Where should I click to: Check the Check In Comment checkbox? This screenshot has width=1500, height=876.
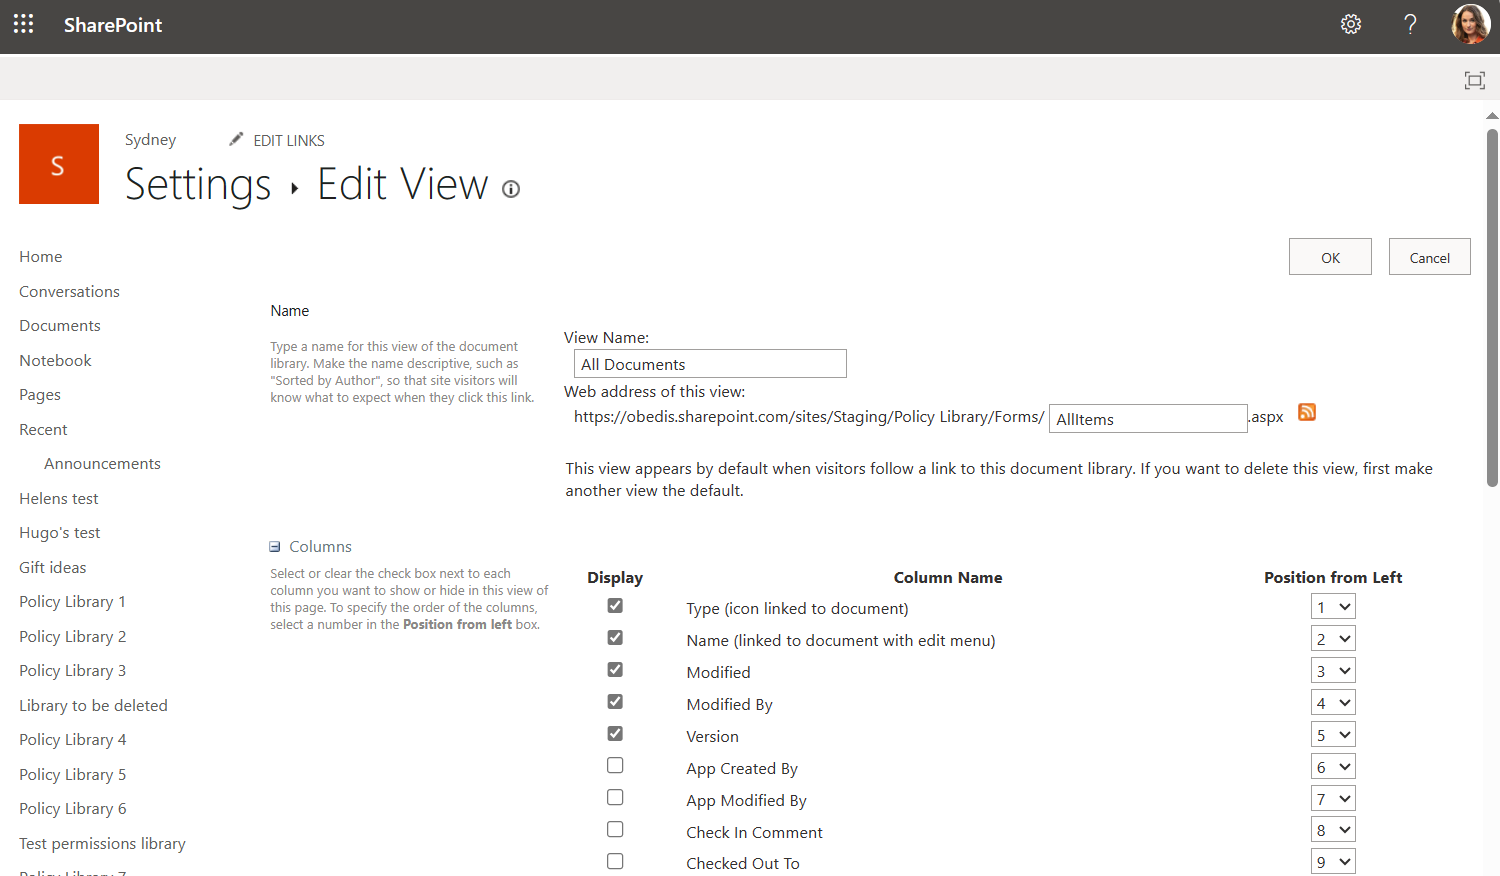click(x=615, y=830)
